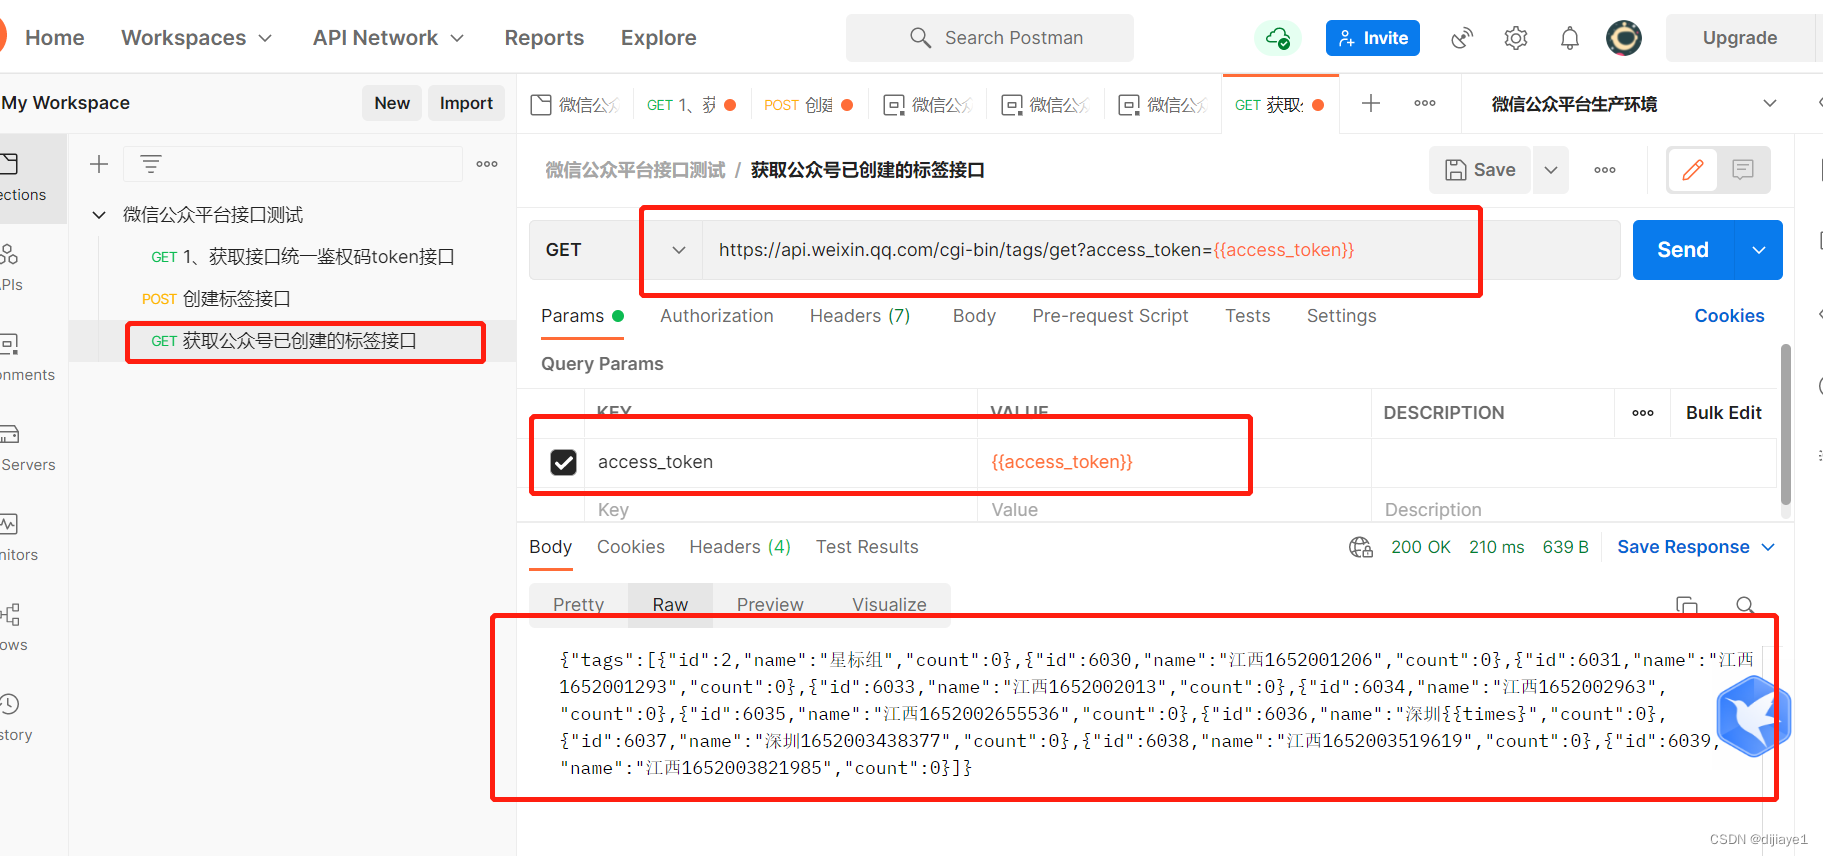Click the Upgrade button
Image resolution: width=1823 pixels, height=856 pixels.
1740,38
